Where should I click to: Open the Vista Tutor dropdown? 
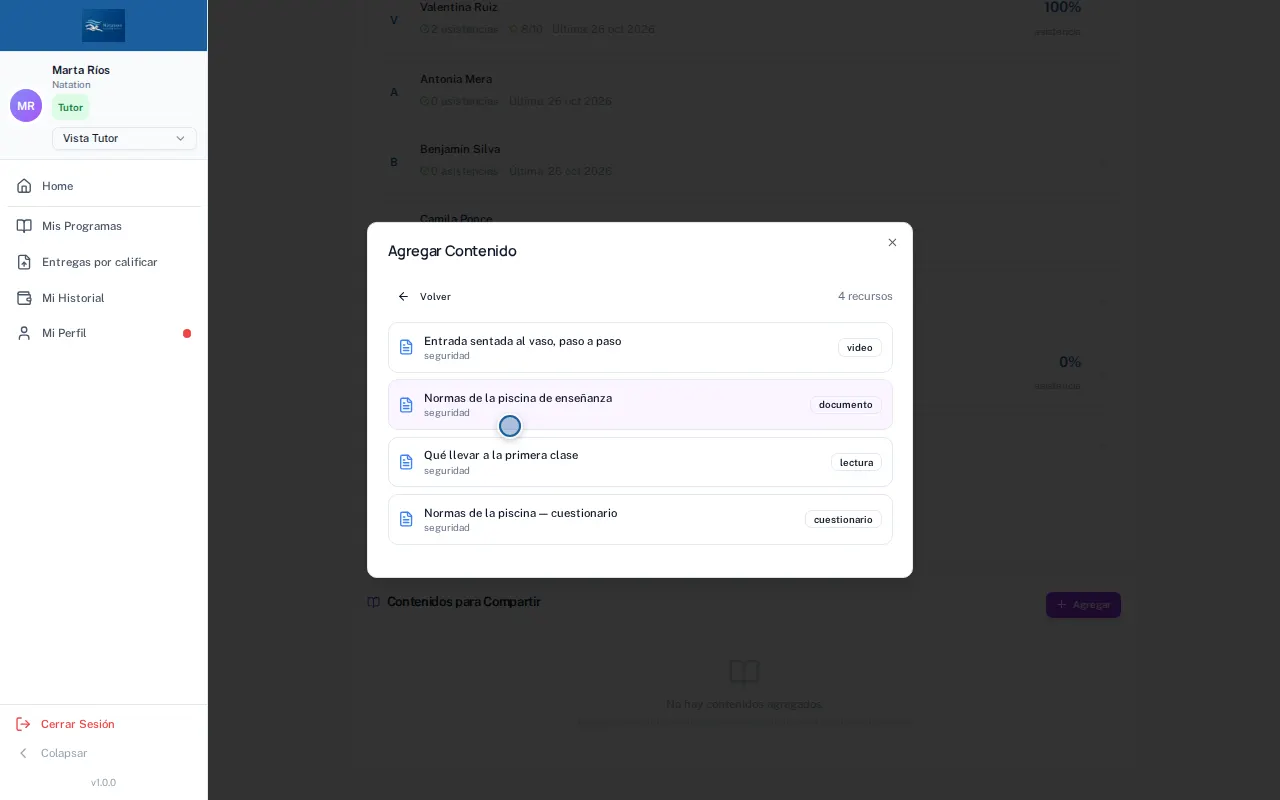tap(124, 138)
